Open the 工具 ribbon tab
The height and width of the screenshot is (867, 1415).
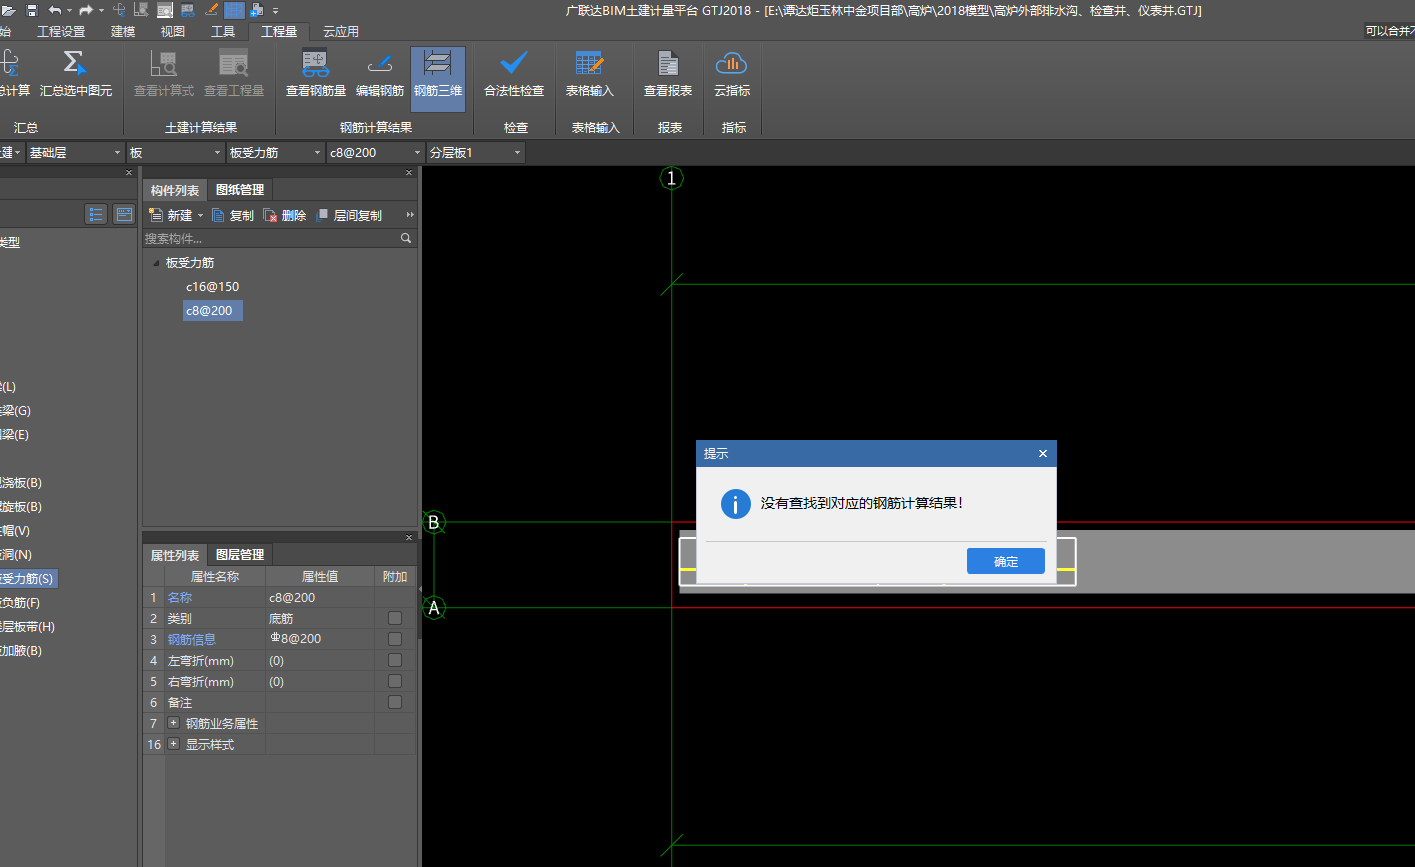223,31
